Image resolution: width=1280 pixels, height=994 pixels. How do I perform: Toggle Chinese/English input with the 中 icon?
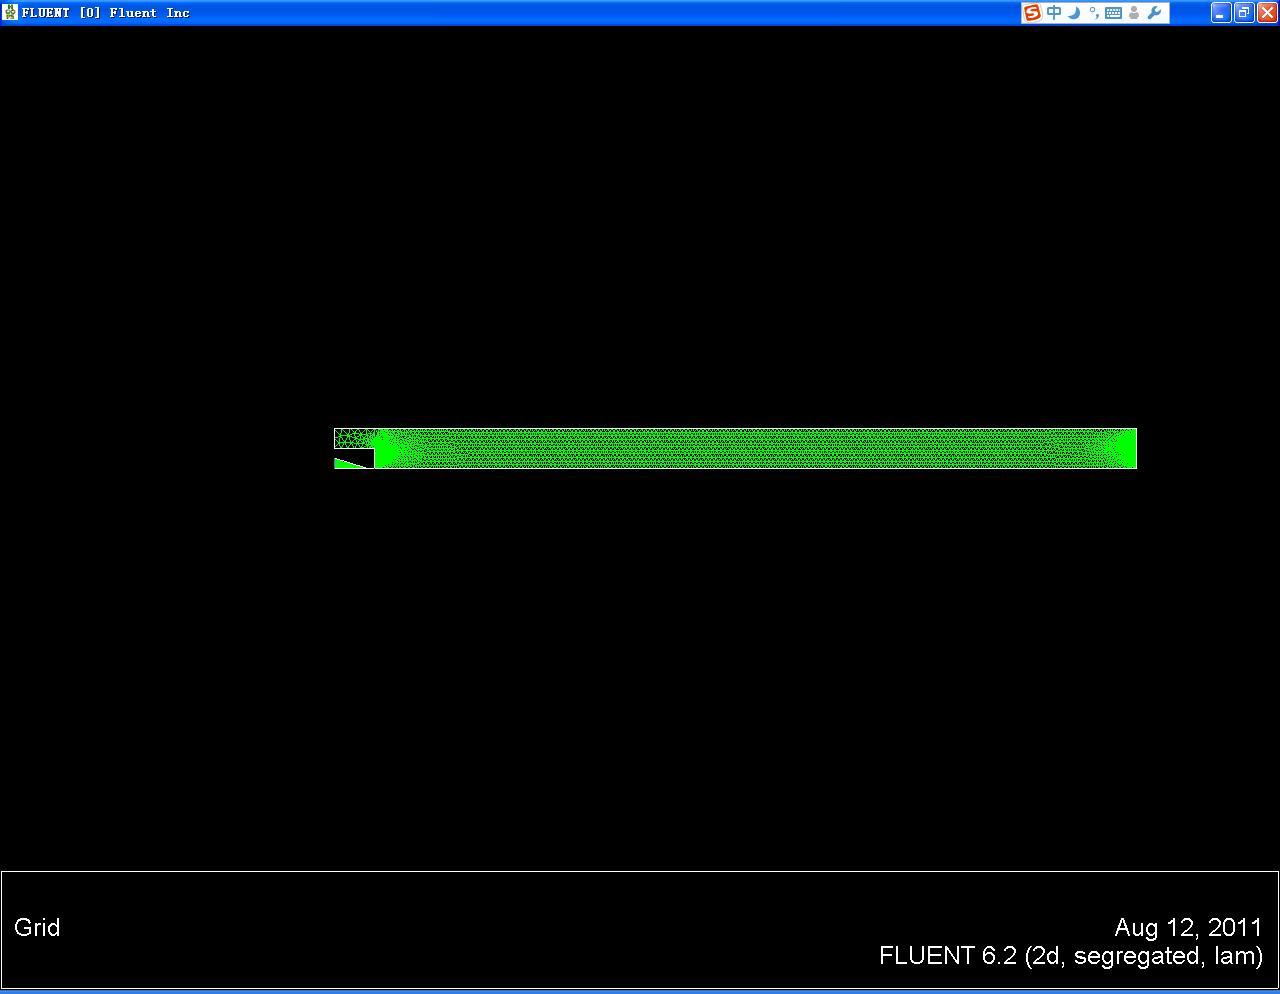point(1053,12)
